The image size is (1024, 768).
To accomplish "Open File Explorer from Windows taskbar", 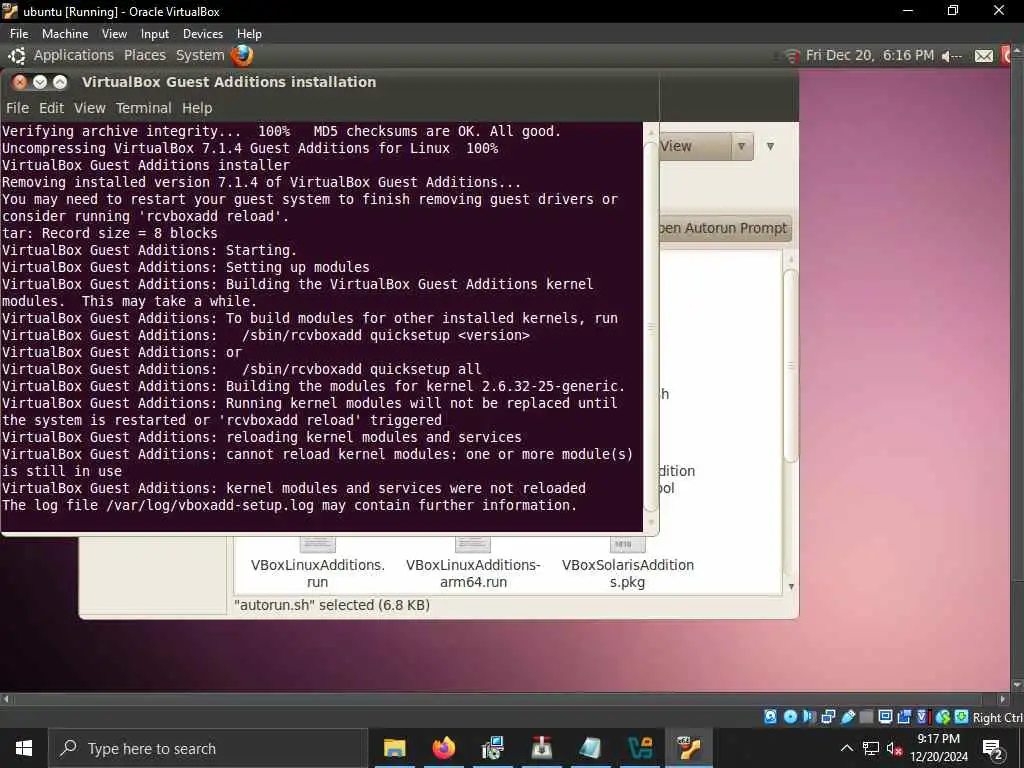I will 394,748.
